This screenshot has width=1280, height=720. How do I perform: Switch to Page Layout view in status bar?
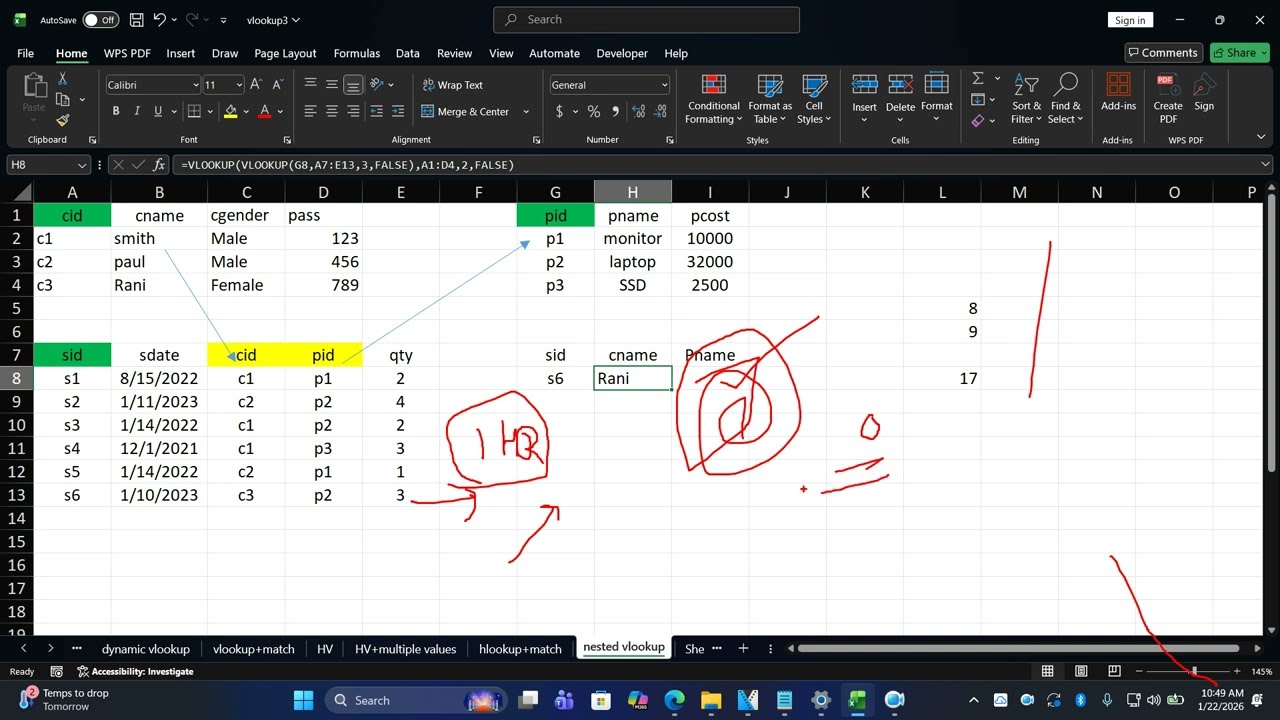point(1080,671)
